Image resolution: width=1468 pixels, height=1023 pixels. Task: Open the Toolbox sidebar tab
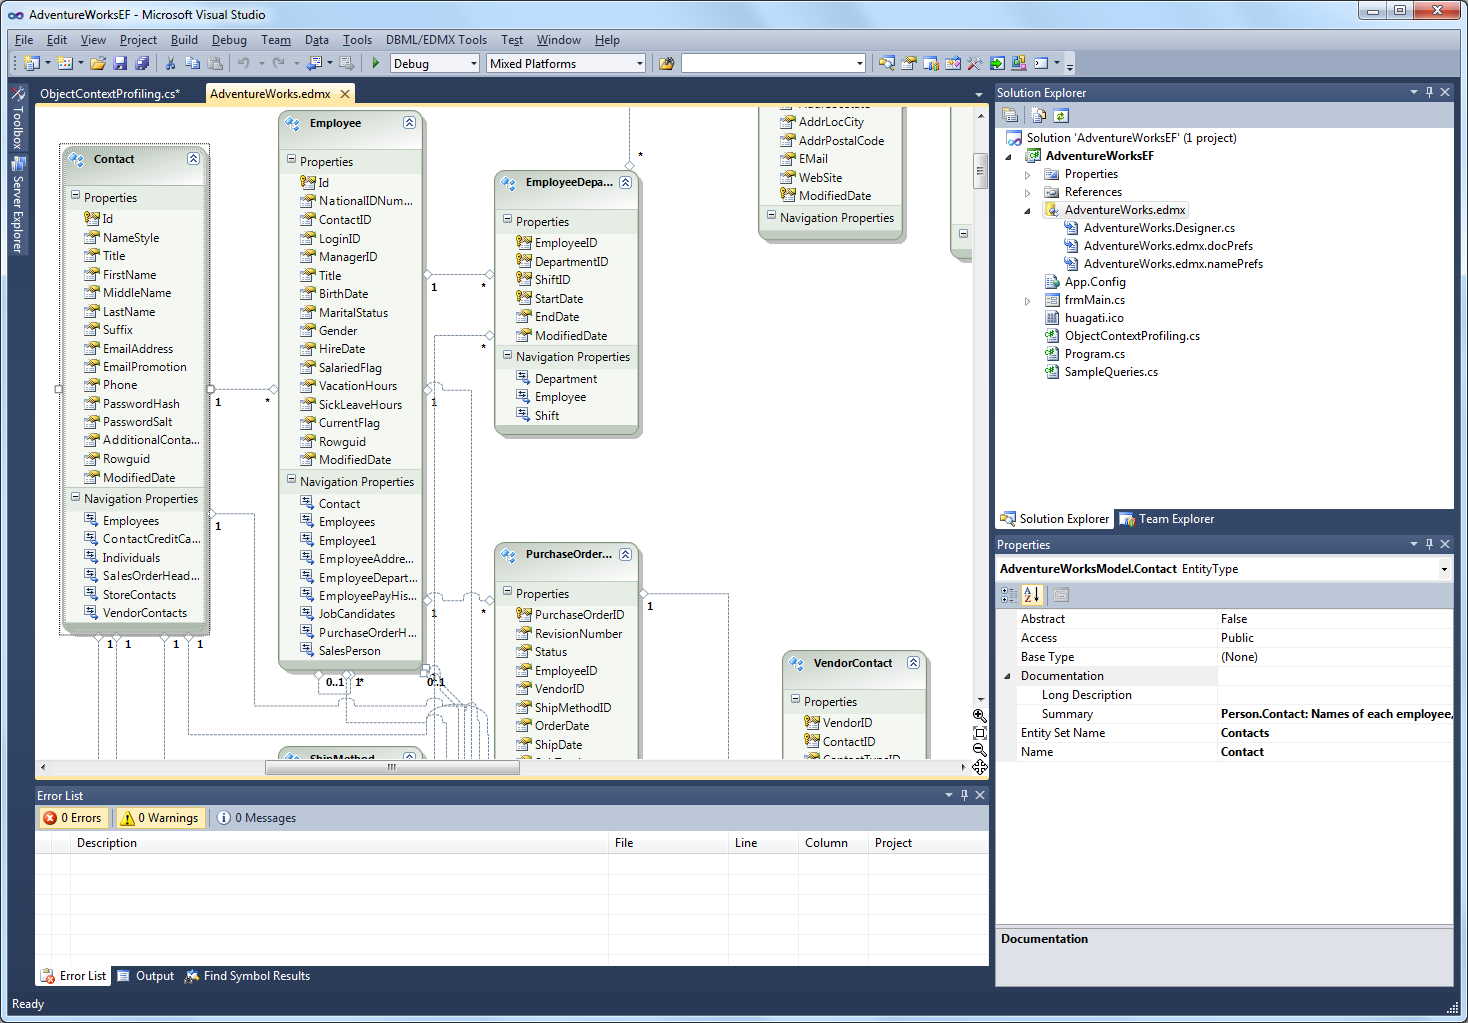click(17, 119)
